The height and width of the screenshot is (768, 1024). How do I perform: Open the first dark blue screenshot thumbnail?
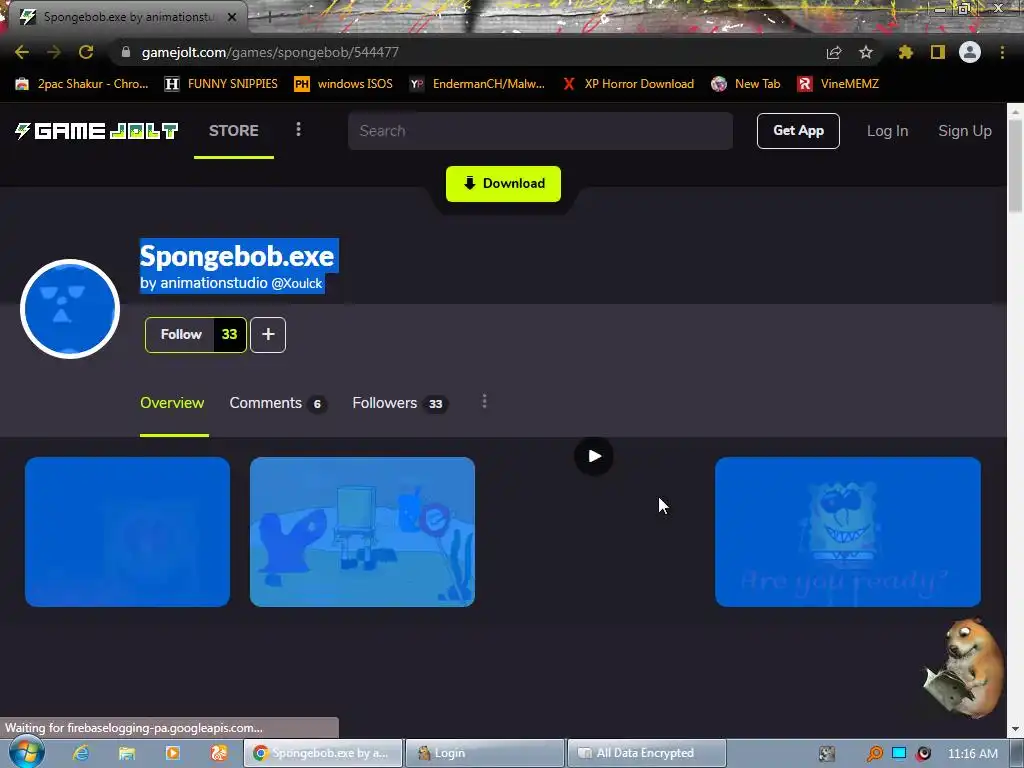point(127,532)
